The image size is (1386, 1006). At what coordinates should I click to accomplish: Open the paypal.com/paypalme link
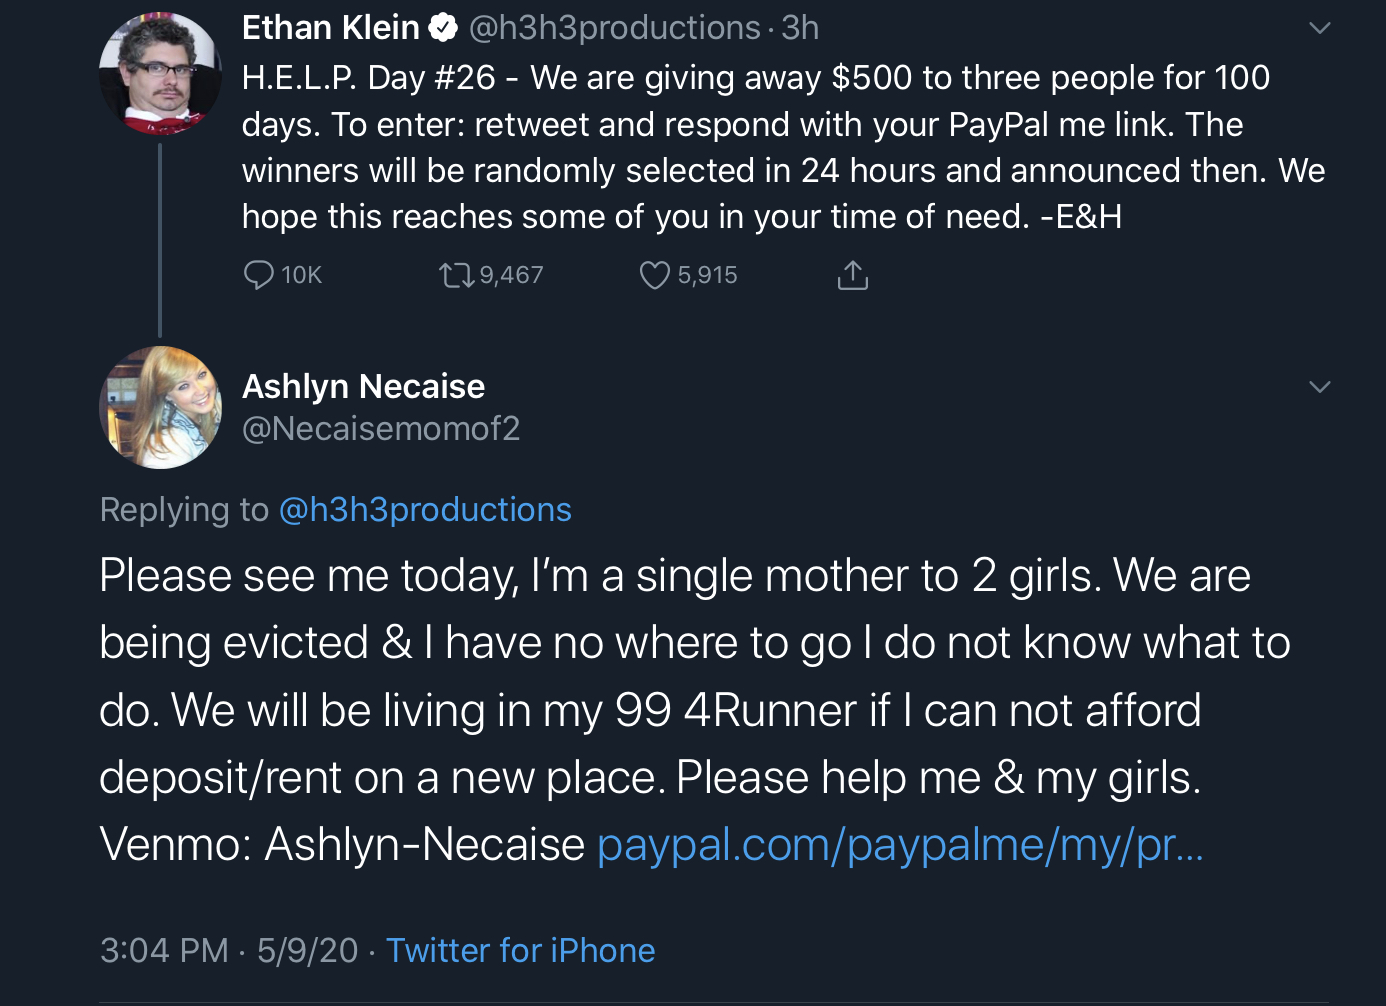tap(900, 845)
